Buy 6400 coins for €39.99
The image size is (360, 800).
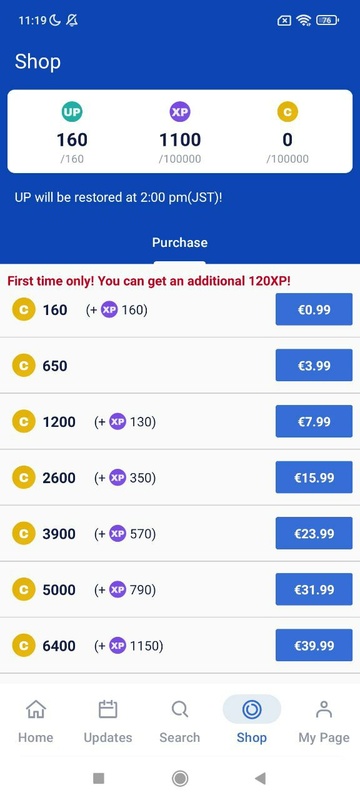[314, 645]
